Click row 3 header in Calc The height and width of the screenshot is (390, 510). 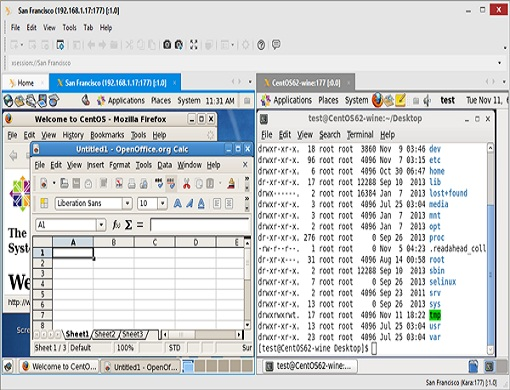click(x=42, y=274)
